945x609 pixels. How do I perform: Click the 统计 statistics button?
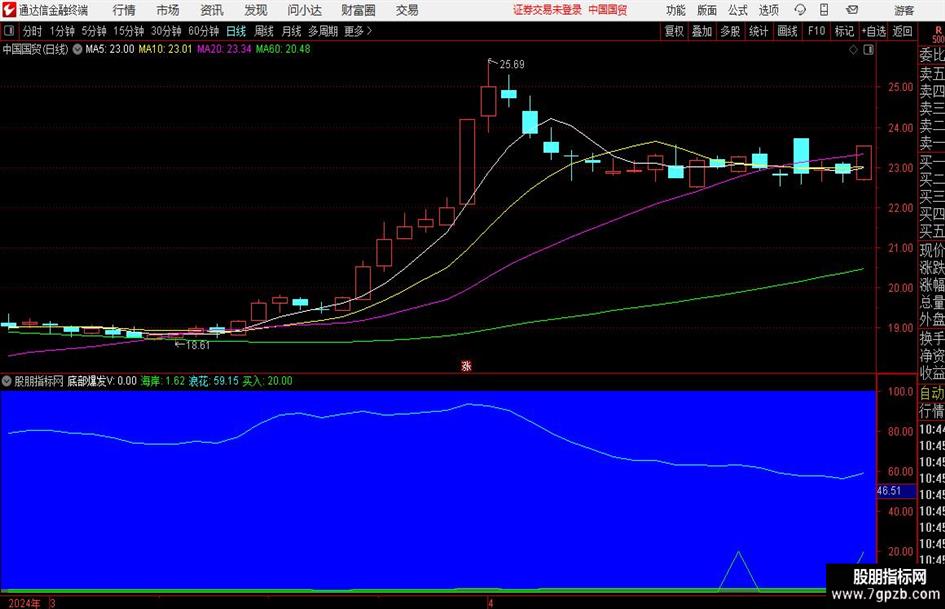point(758,31)
